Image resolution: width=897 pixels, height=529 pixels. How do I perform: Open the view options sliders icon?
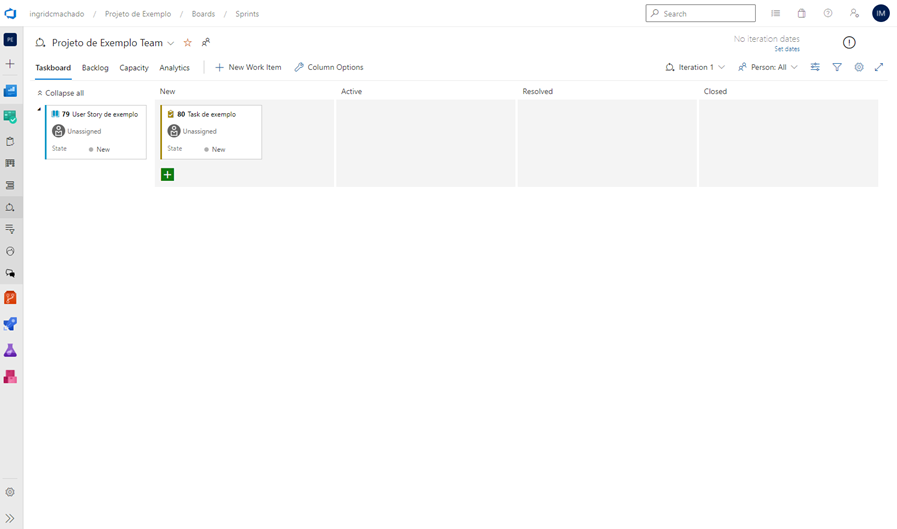pyautogui.click(x=815, y=67)
